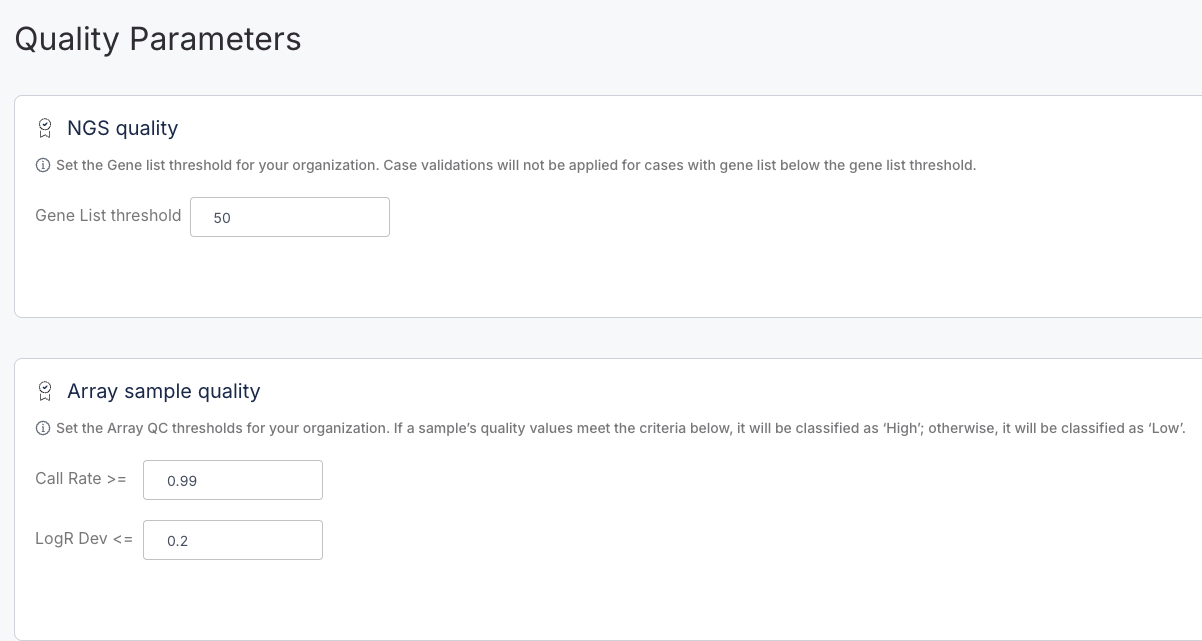Viewport: 1202px width, 641px height.
Task: Click the Array sample quality badge icon
Action: (44, 391)
